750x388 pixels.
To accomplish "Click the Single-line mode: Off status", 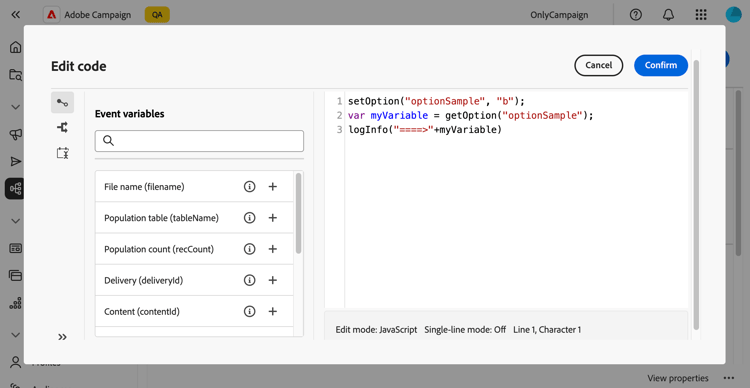I will 465,330.
